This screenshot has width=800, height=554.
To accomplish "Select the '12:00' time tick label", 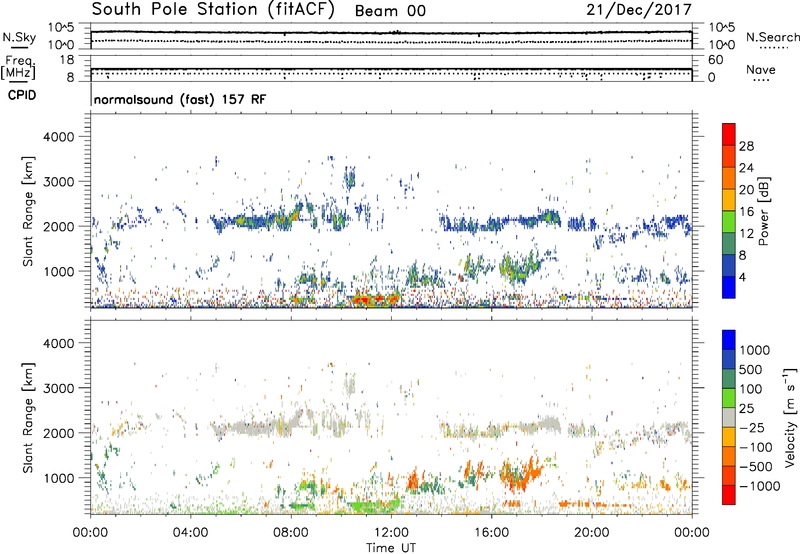I will (x=391, y=533).
